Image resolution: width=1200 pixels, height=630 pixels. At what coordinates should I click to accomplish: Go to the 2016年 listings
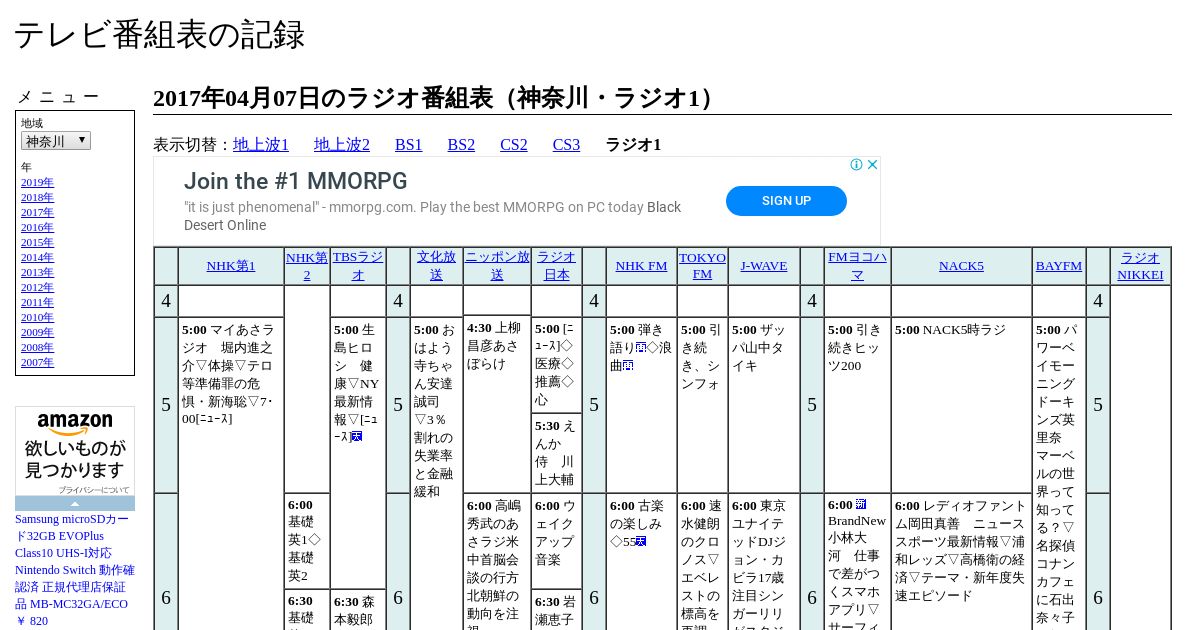pos(37,227)
